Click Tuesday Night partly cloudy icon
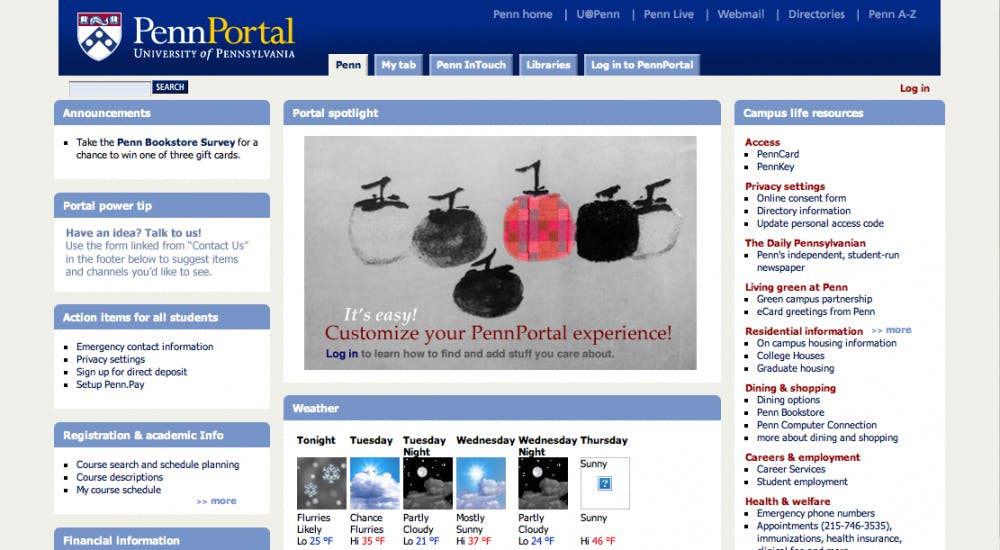 (427, 484)
